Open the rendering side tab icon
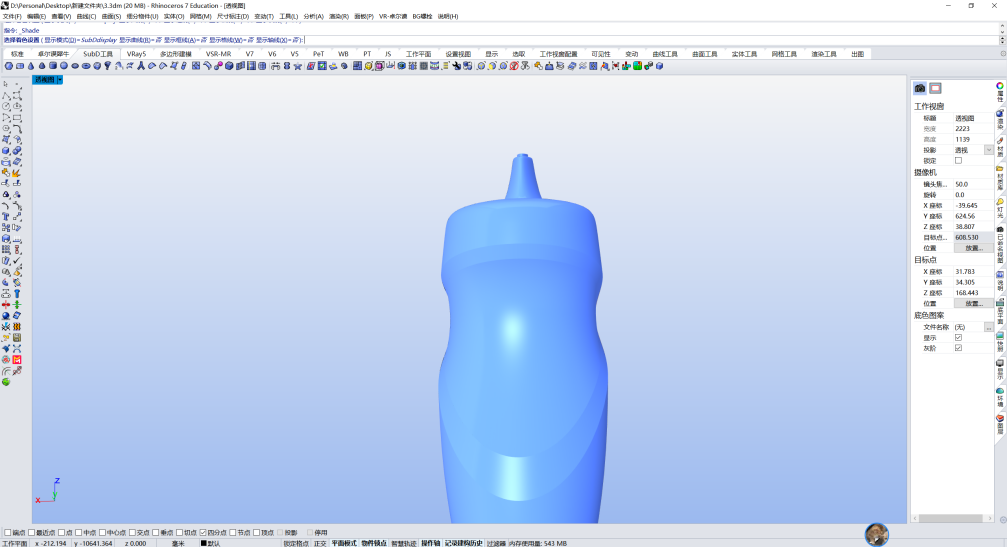 tap(1000, 114)
